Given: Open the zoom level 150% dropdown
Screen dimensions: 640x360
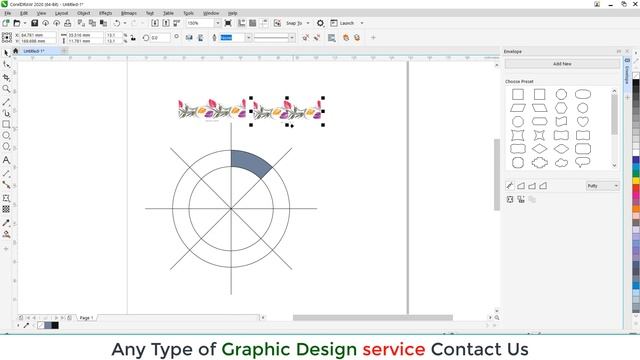Looking at the screenshot, I should [218, 23].
